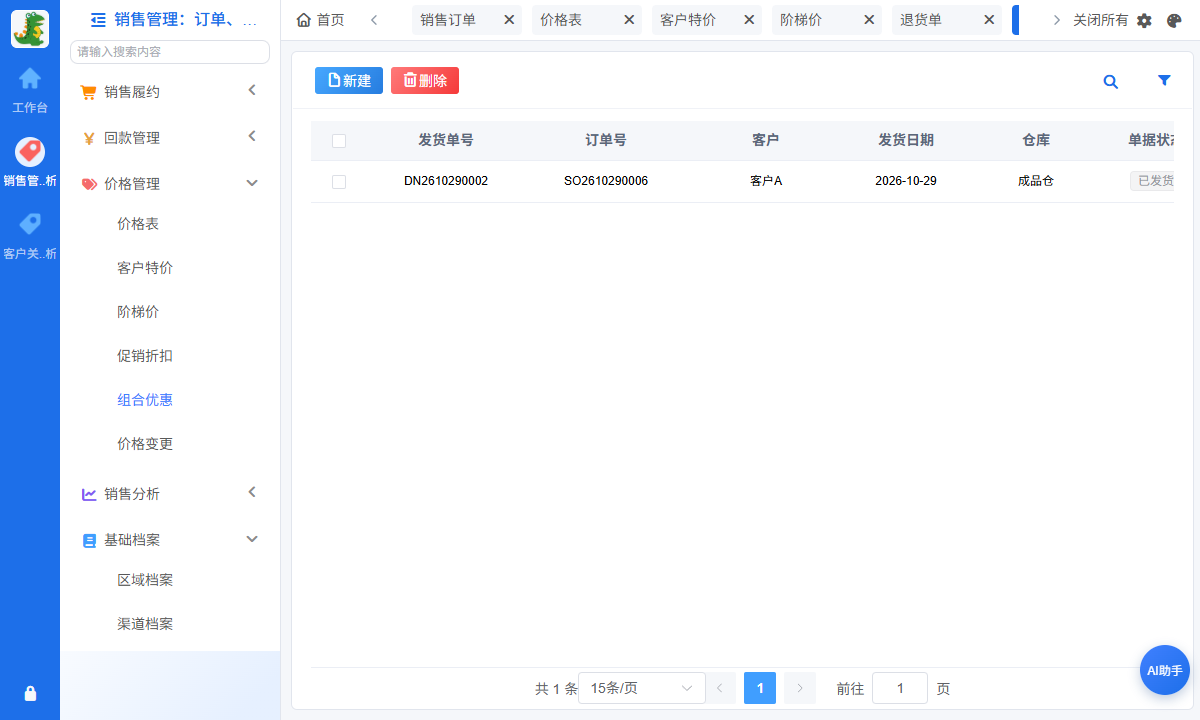Click the 成品仓 warehouse cell
This screenshot has width=1200, height=720.
(x=1036, y=181)
